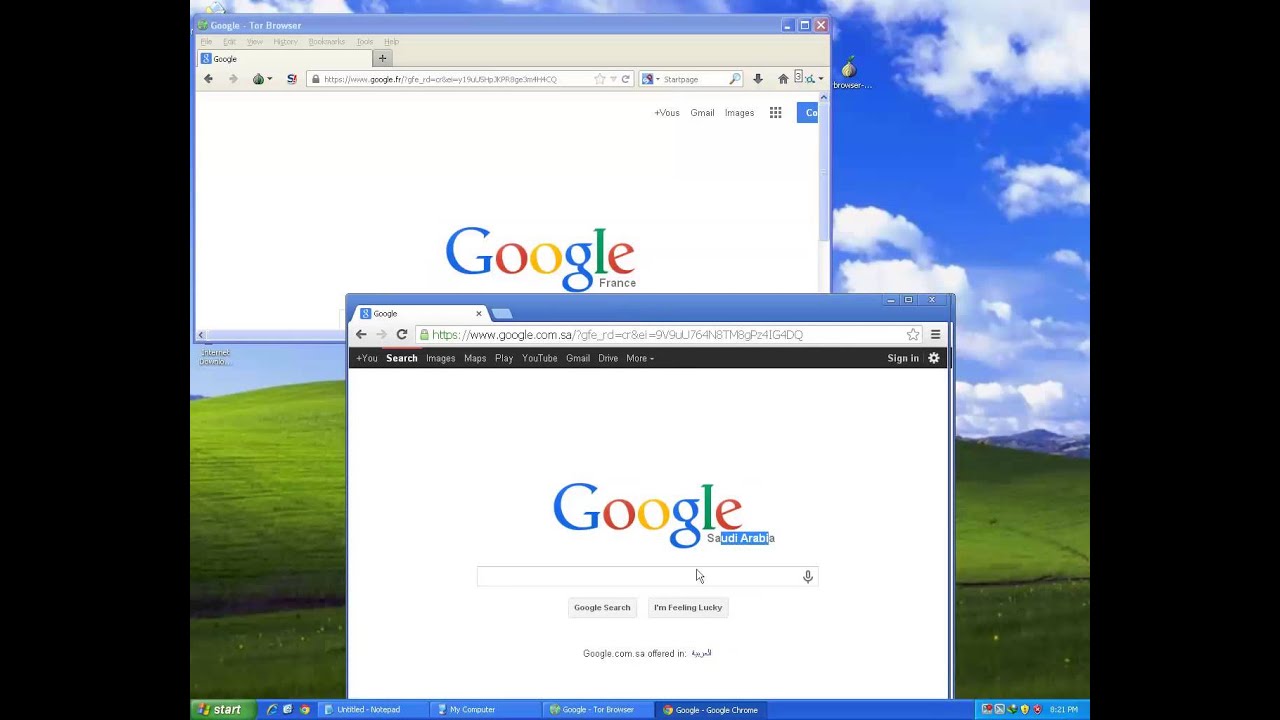The width and height of the screenshot is (1280, 720).
Task: Open the new tab plus button in Tor Browser
Action: point(382,58)
